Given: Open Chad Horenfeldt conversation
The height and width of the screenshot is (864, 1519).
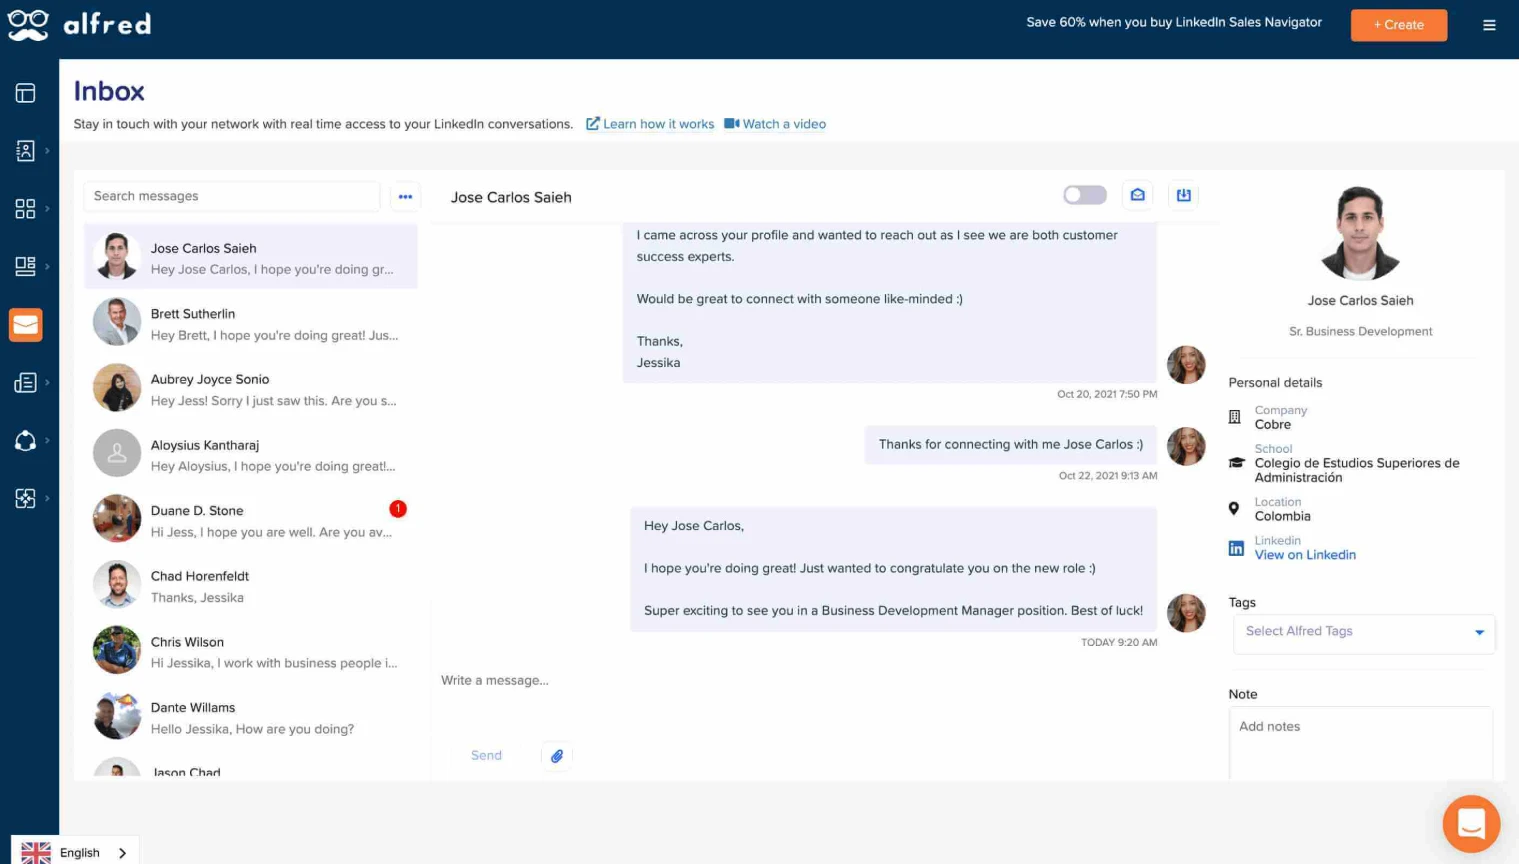Looking at the screenshot, I should [x=251, y=586].
